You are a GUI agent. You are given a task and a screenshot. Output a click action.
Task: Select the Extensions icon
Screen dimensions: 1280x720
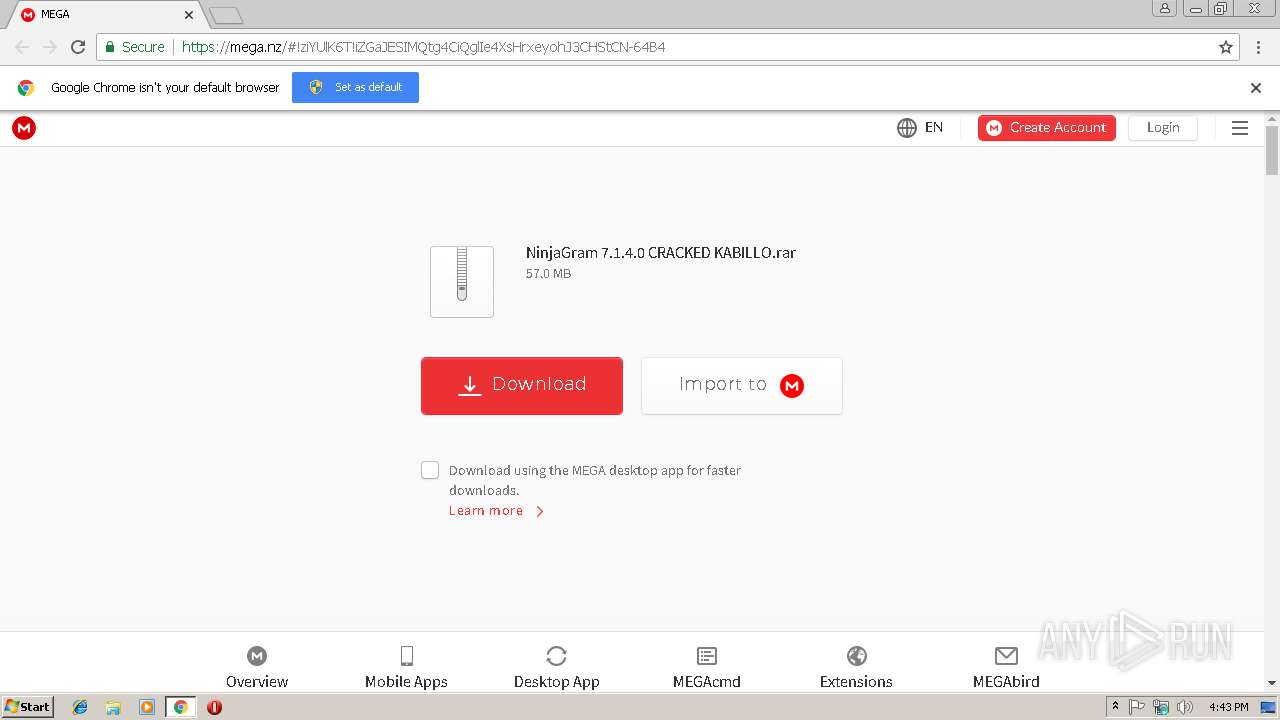[x=857, y=656]
